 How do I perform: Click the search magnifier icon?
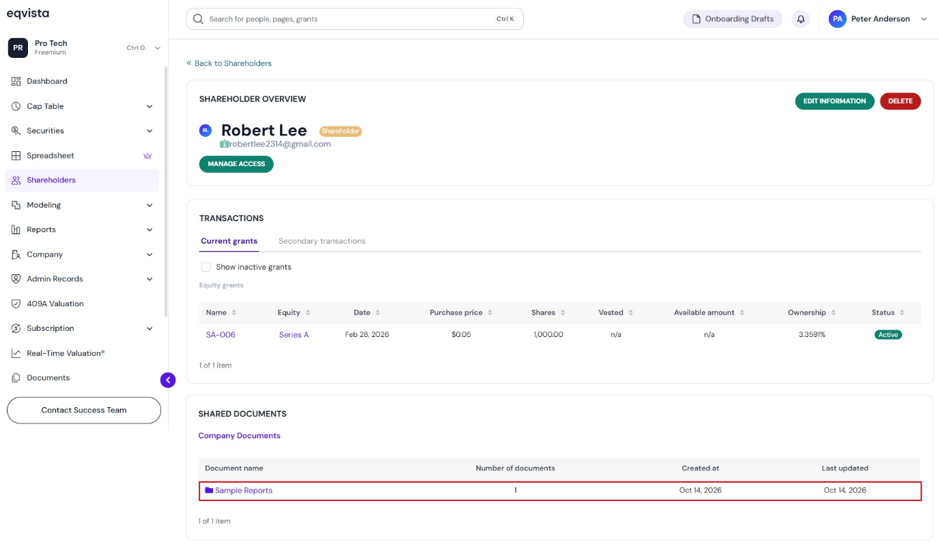pos(198,19)
